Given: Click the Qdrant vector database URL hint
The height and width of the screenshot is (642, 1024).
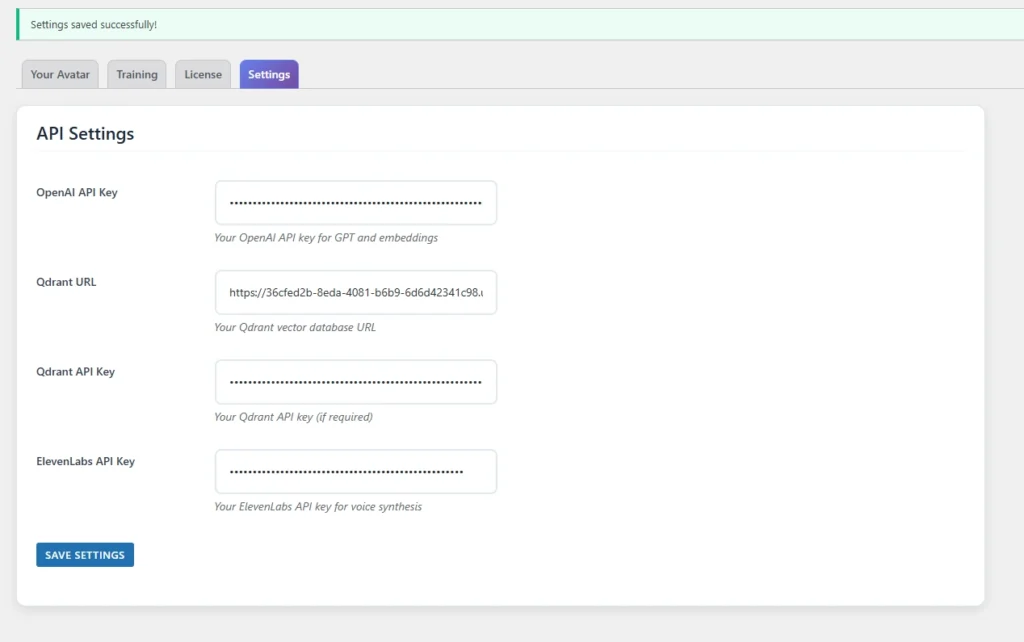Looking at the screenshot, I should coord(295,327).
